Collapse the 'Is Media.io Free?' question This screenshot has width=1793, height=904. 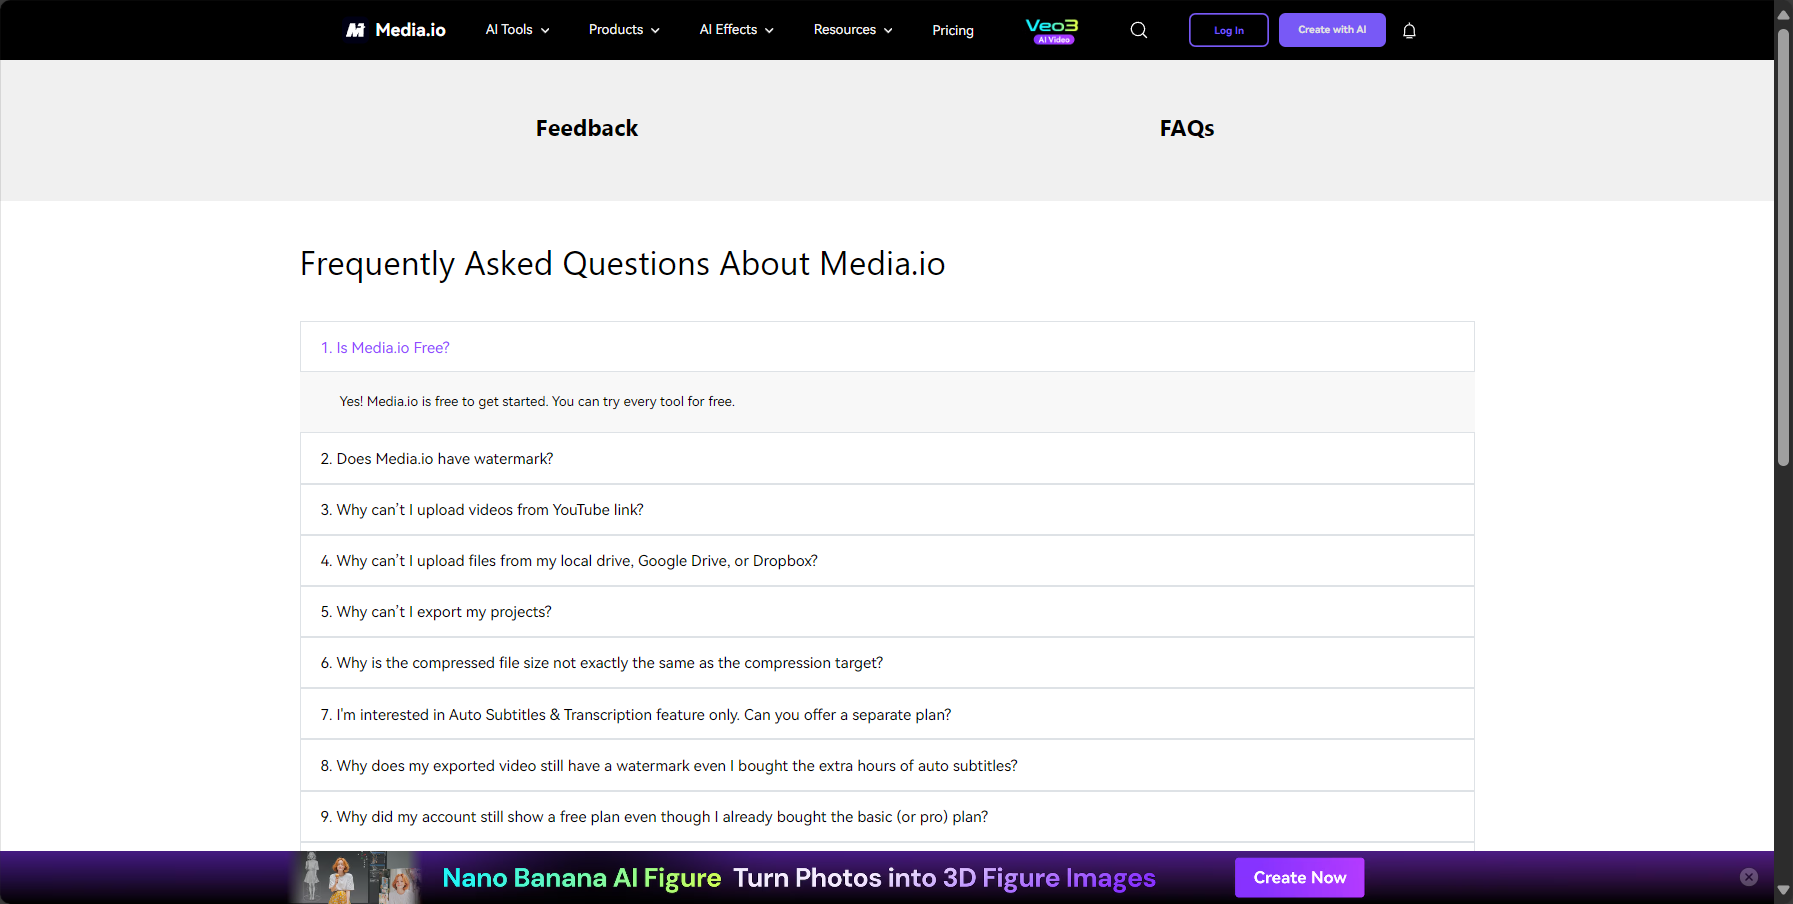(x=887, y=347)
